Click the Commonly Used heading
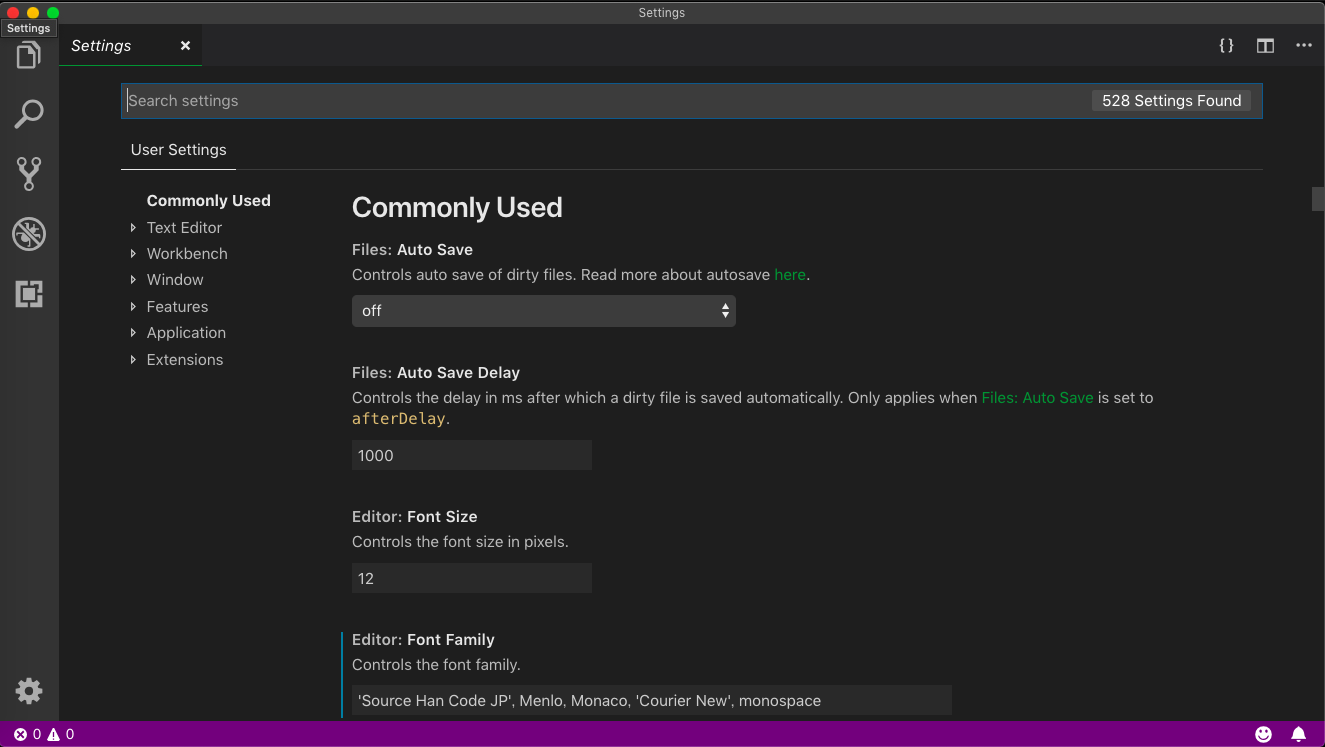Screen dimensions: 1325x747 pyautogui.click(x=457, y=208)
